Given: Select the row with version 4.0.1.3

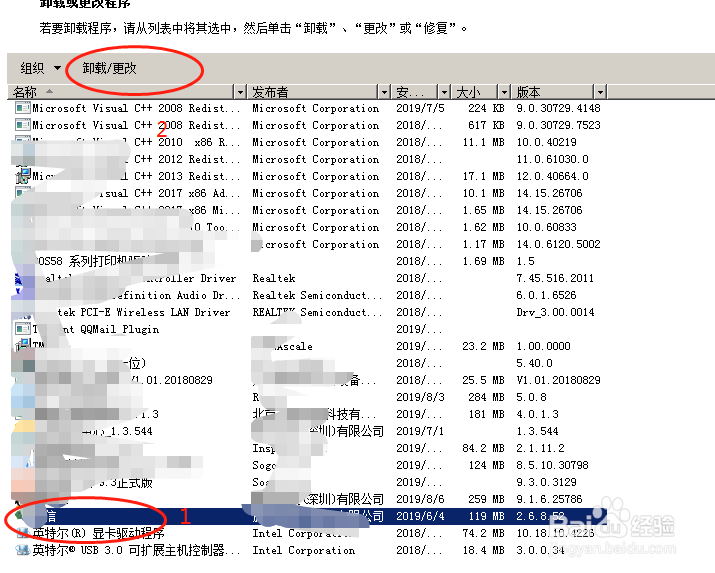Looking at the screenshot, I should (308, 414).
